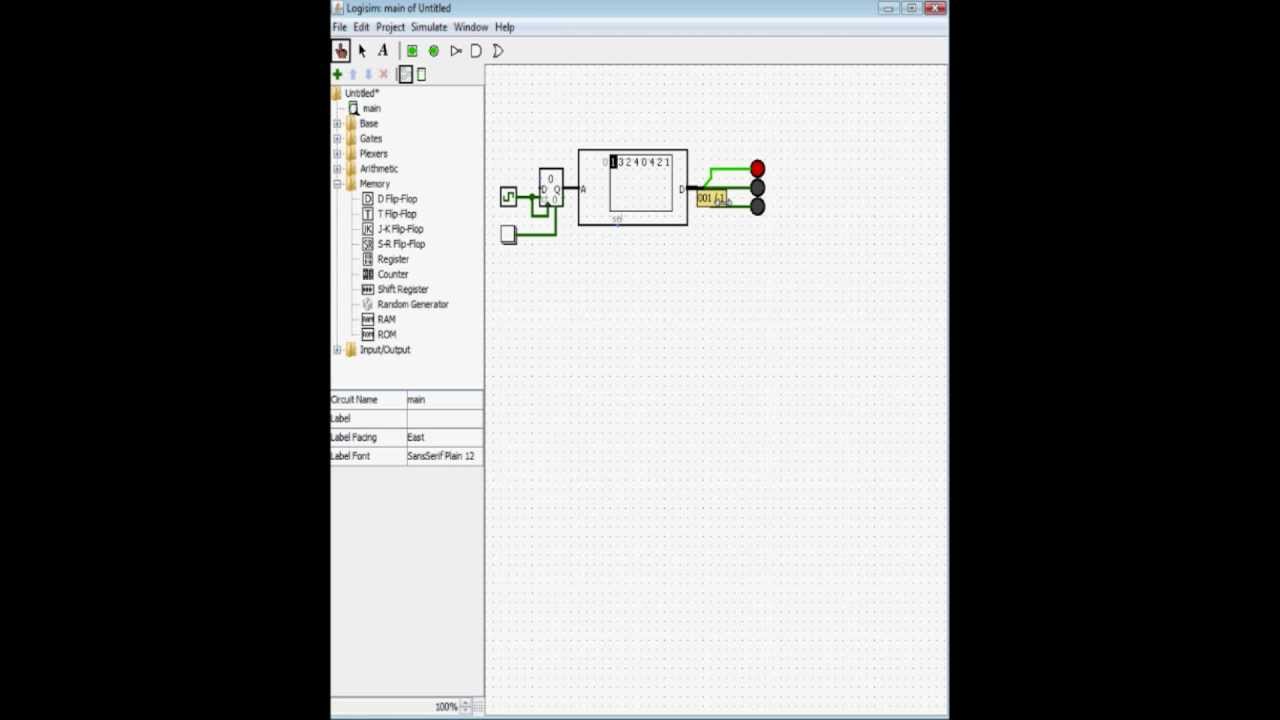The width and height of the screenshot is (1280, 720).
Task: Expand the Base library
Action: [x=337, y=124]
